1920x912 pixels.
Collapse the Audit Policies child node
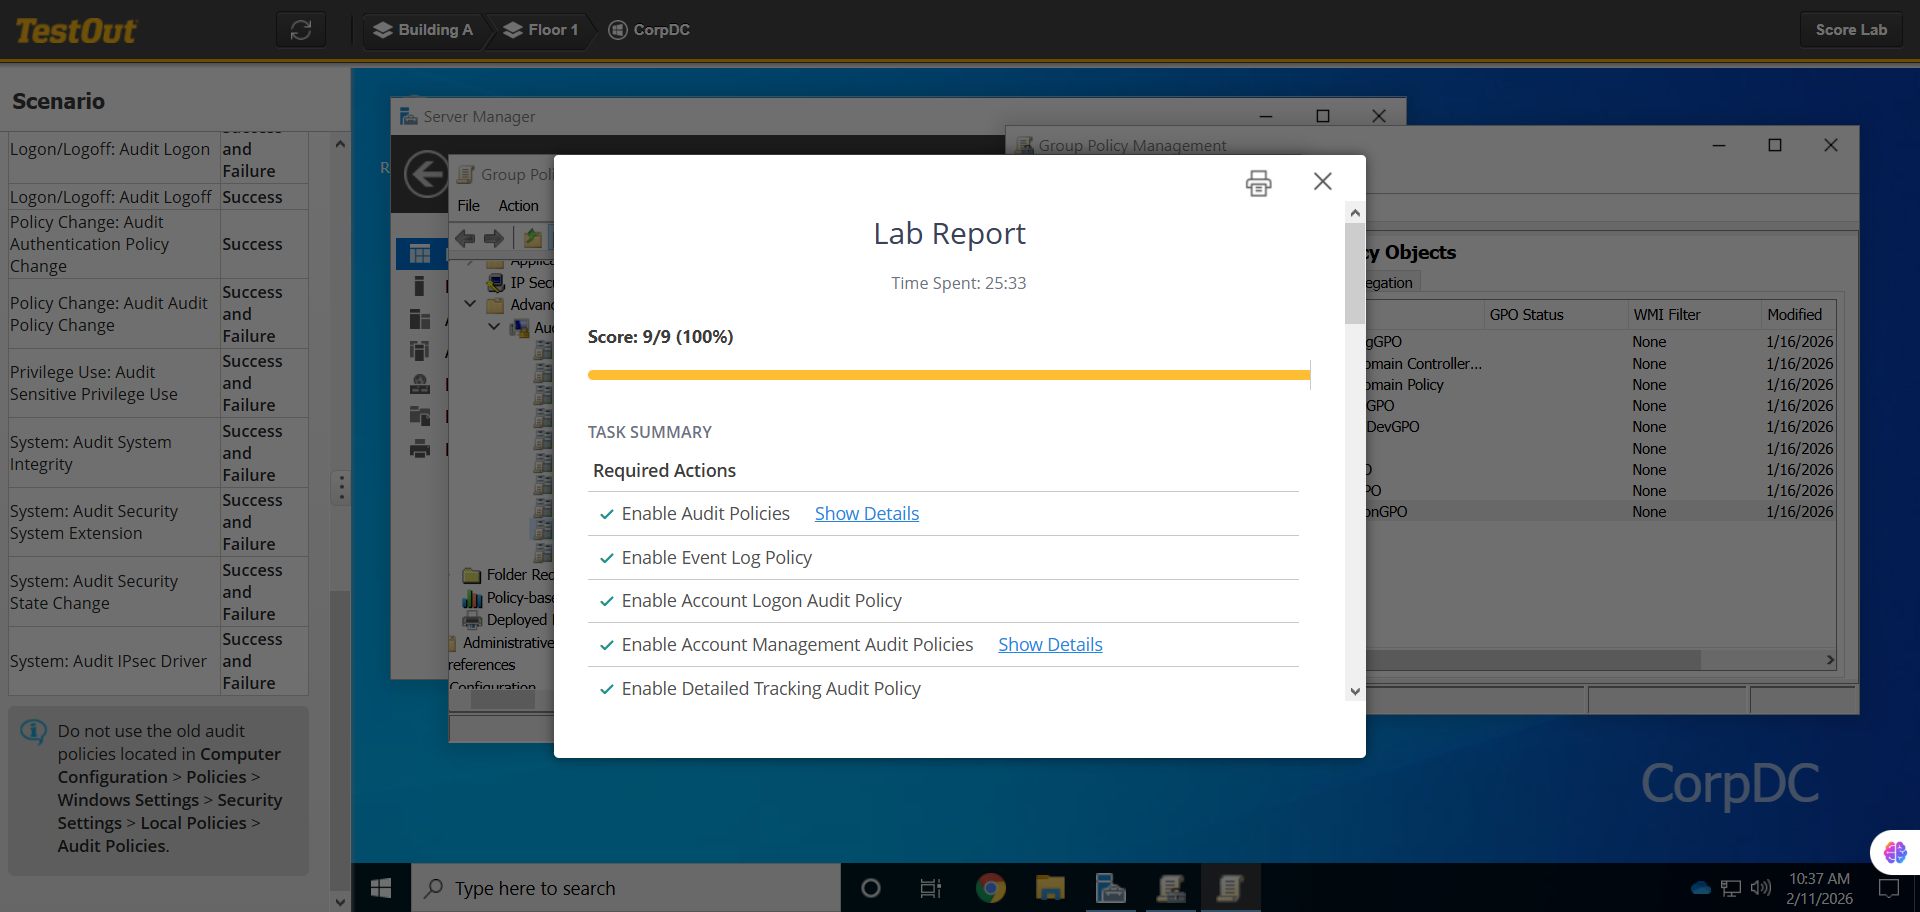(x=494, y=327)
